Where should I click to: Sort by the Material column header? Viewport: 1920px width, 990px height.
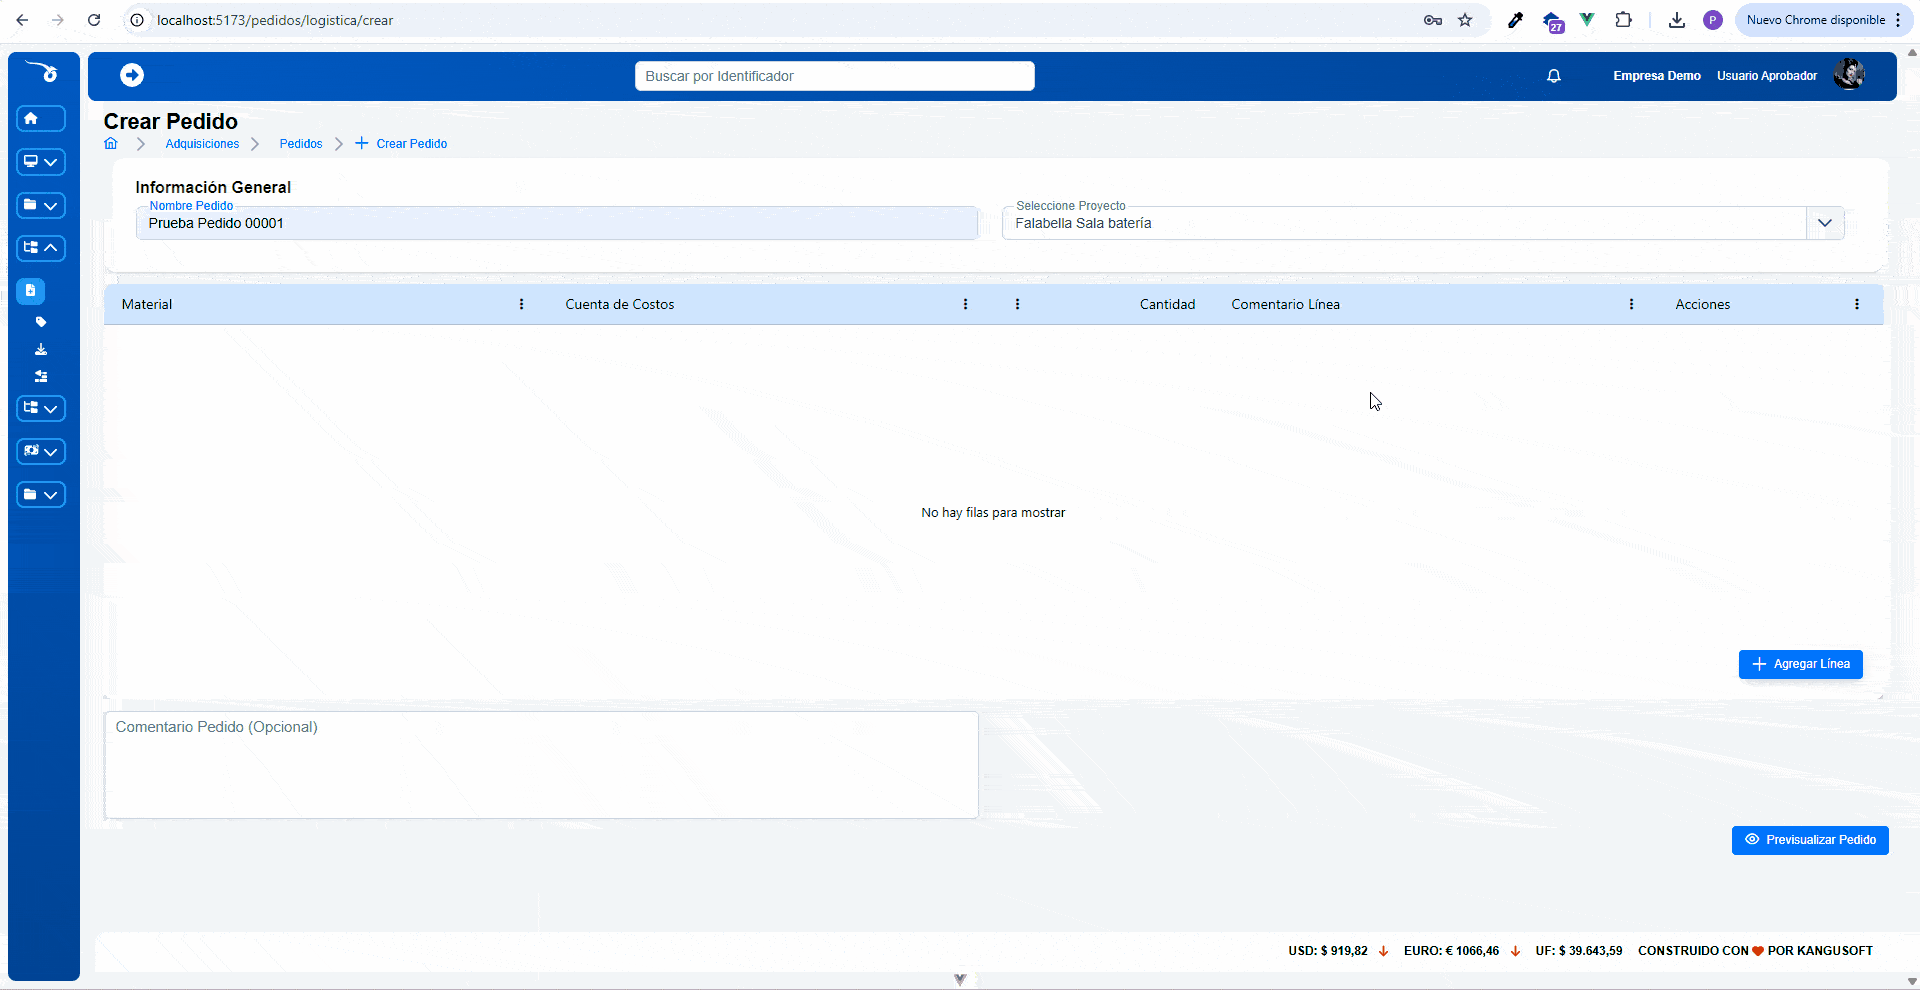[147, 304]
